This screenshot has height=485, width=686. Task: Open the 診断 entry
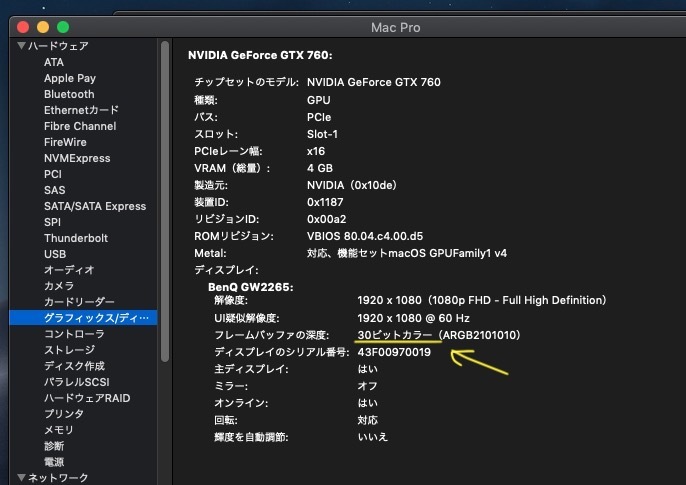54,446
